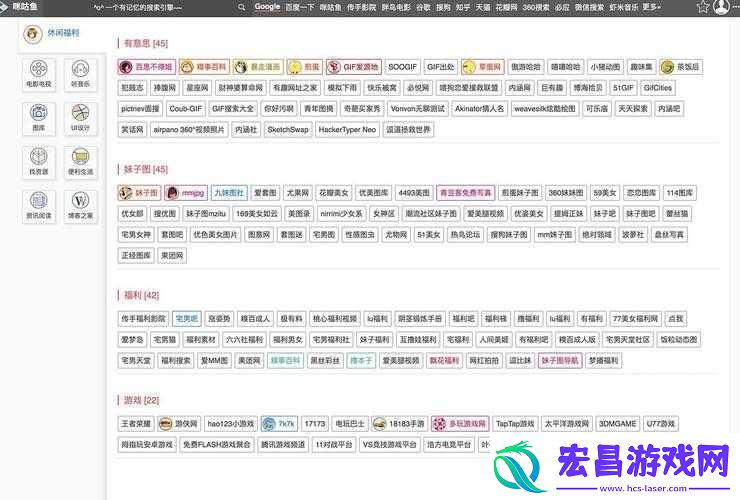Viewport: 740px width, 500px height.
Task: Open the 18183手游 game site
Action: point(400,424)
